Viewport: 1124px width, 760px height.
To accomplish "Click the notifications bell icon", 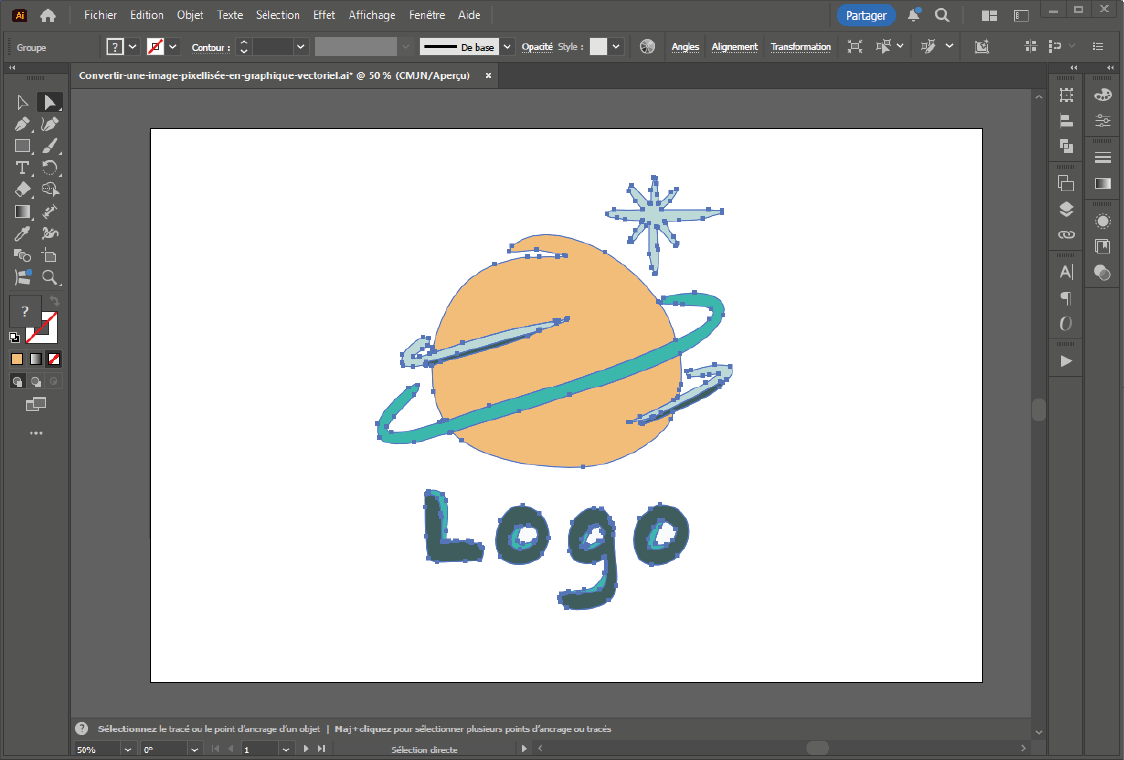I will click(x=914, y=15).
